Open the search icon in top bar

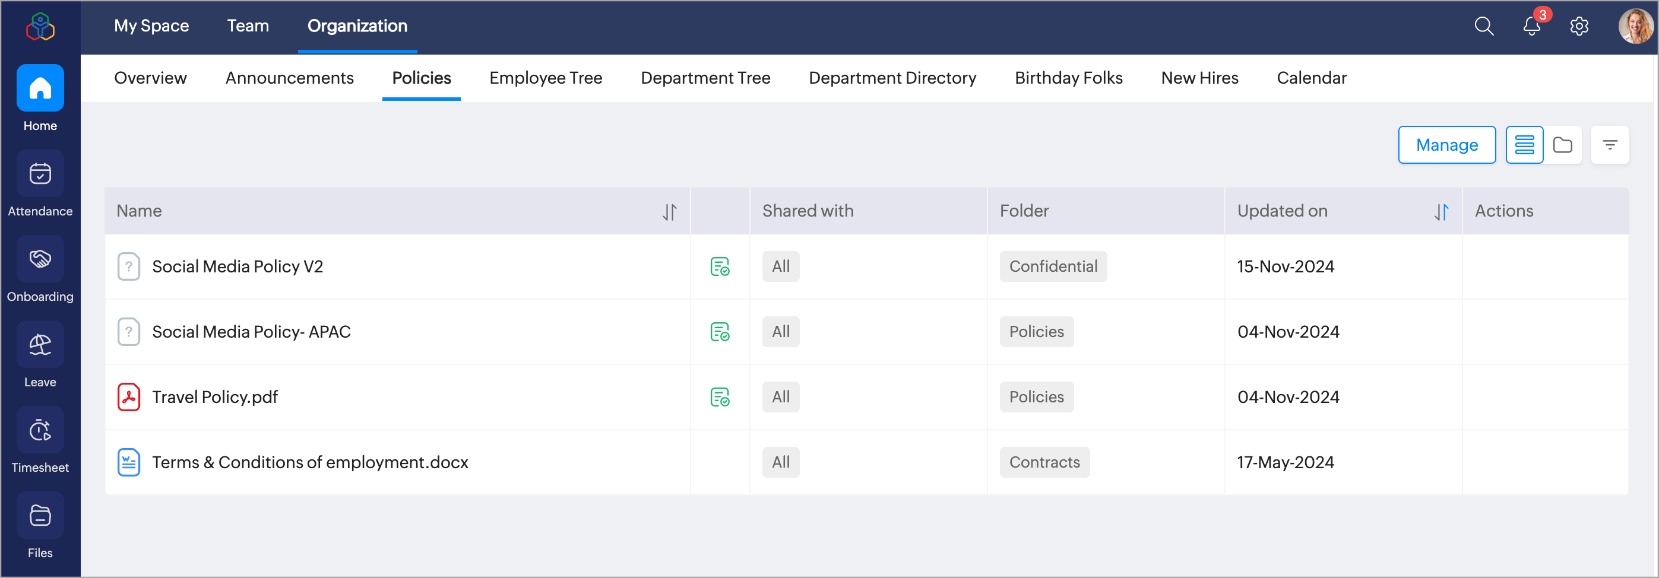[1484, 26]
